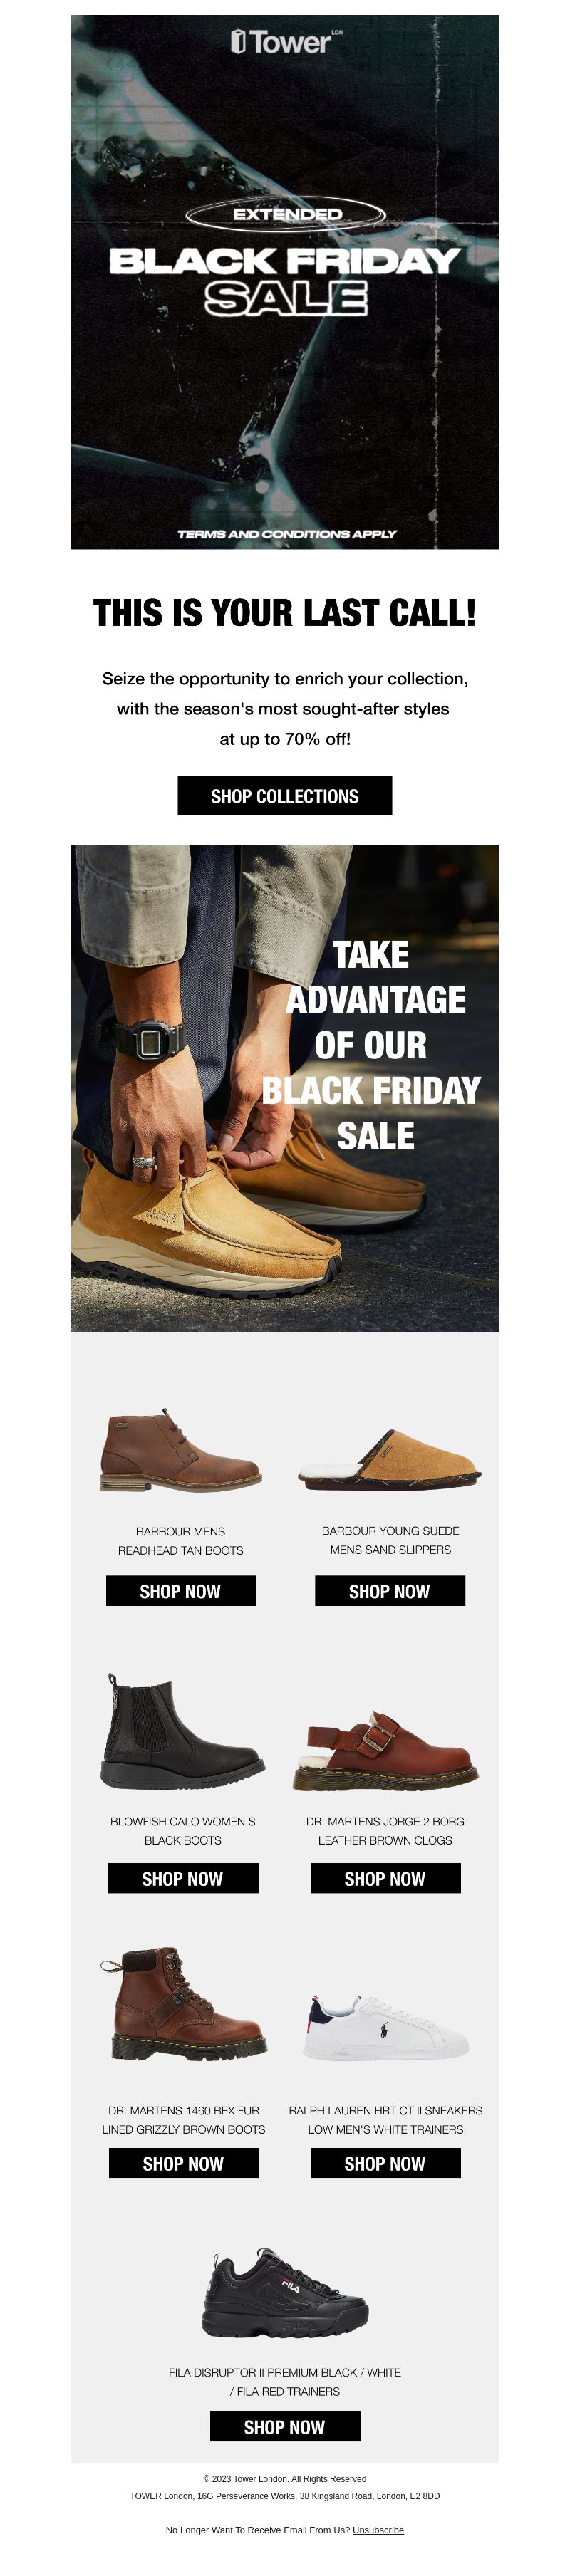Viewport: 570px width, 2576px height.
Task: Shop now for Dr. Martens Jorge clogs
Action: [385, 1878]
